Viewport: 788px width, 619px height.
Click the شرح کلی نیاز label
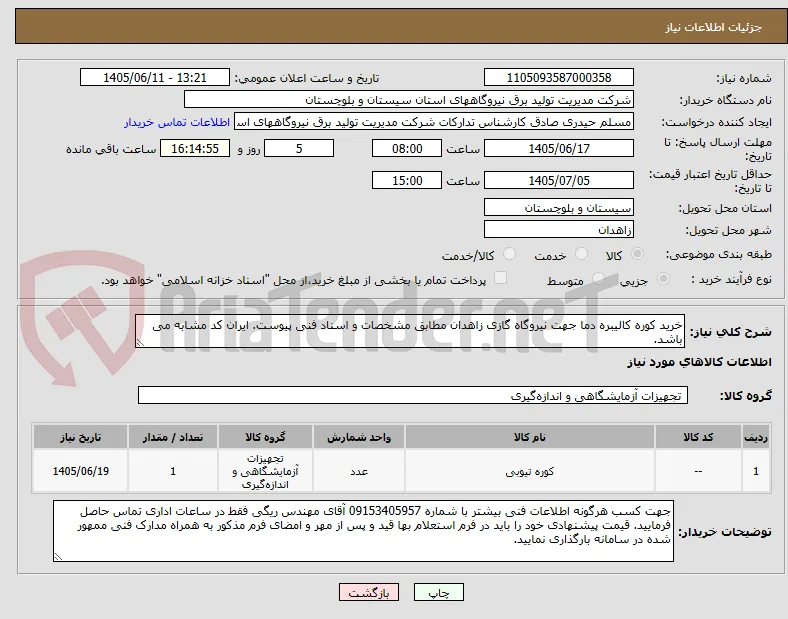tap(730, 332)
